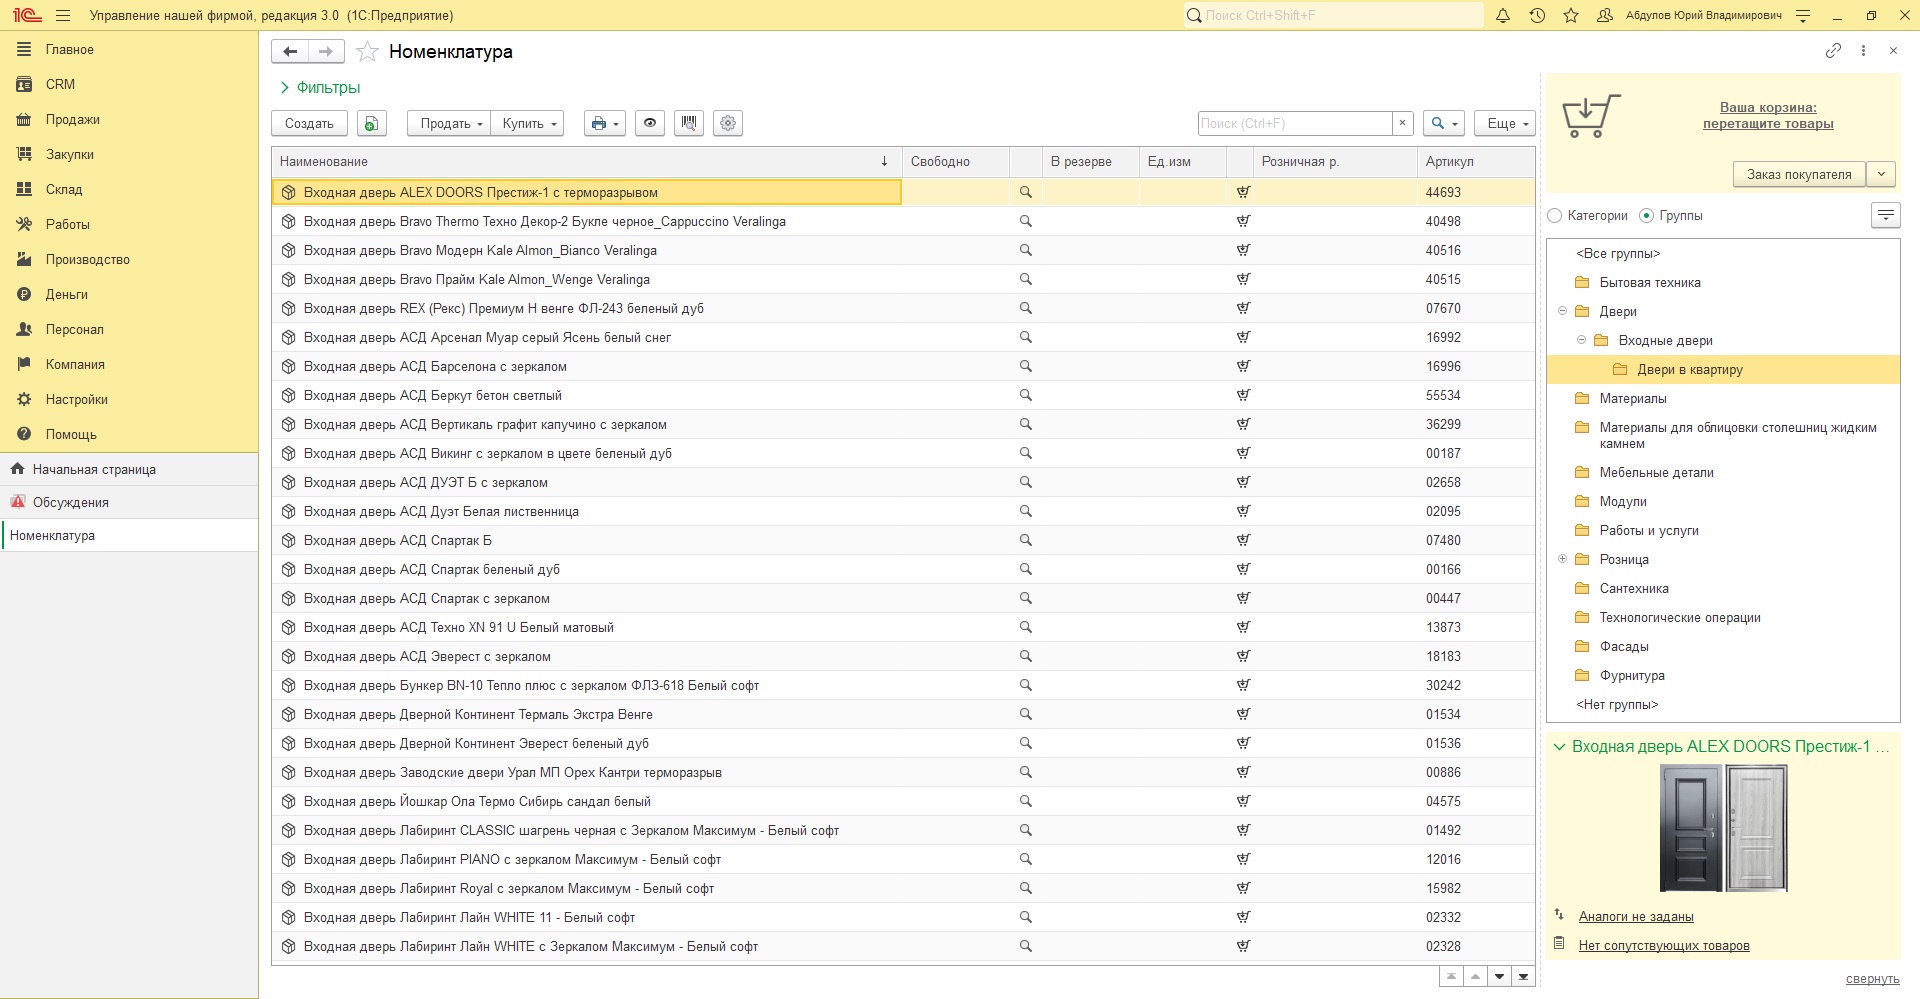
Task: Click the Заказ покупателя button
Action: point(1799,174)
